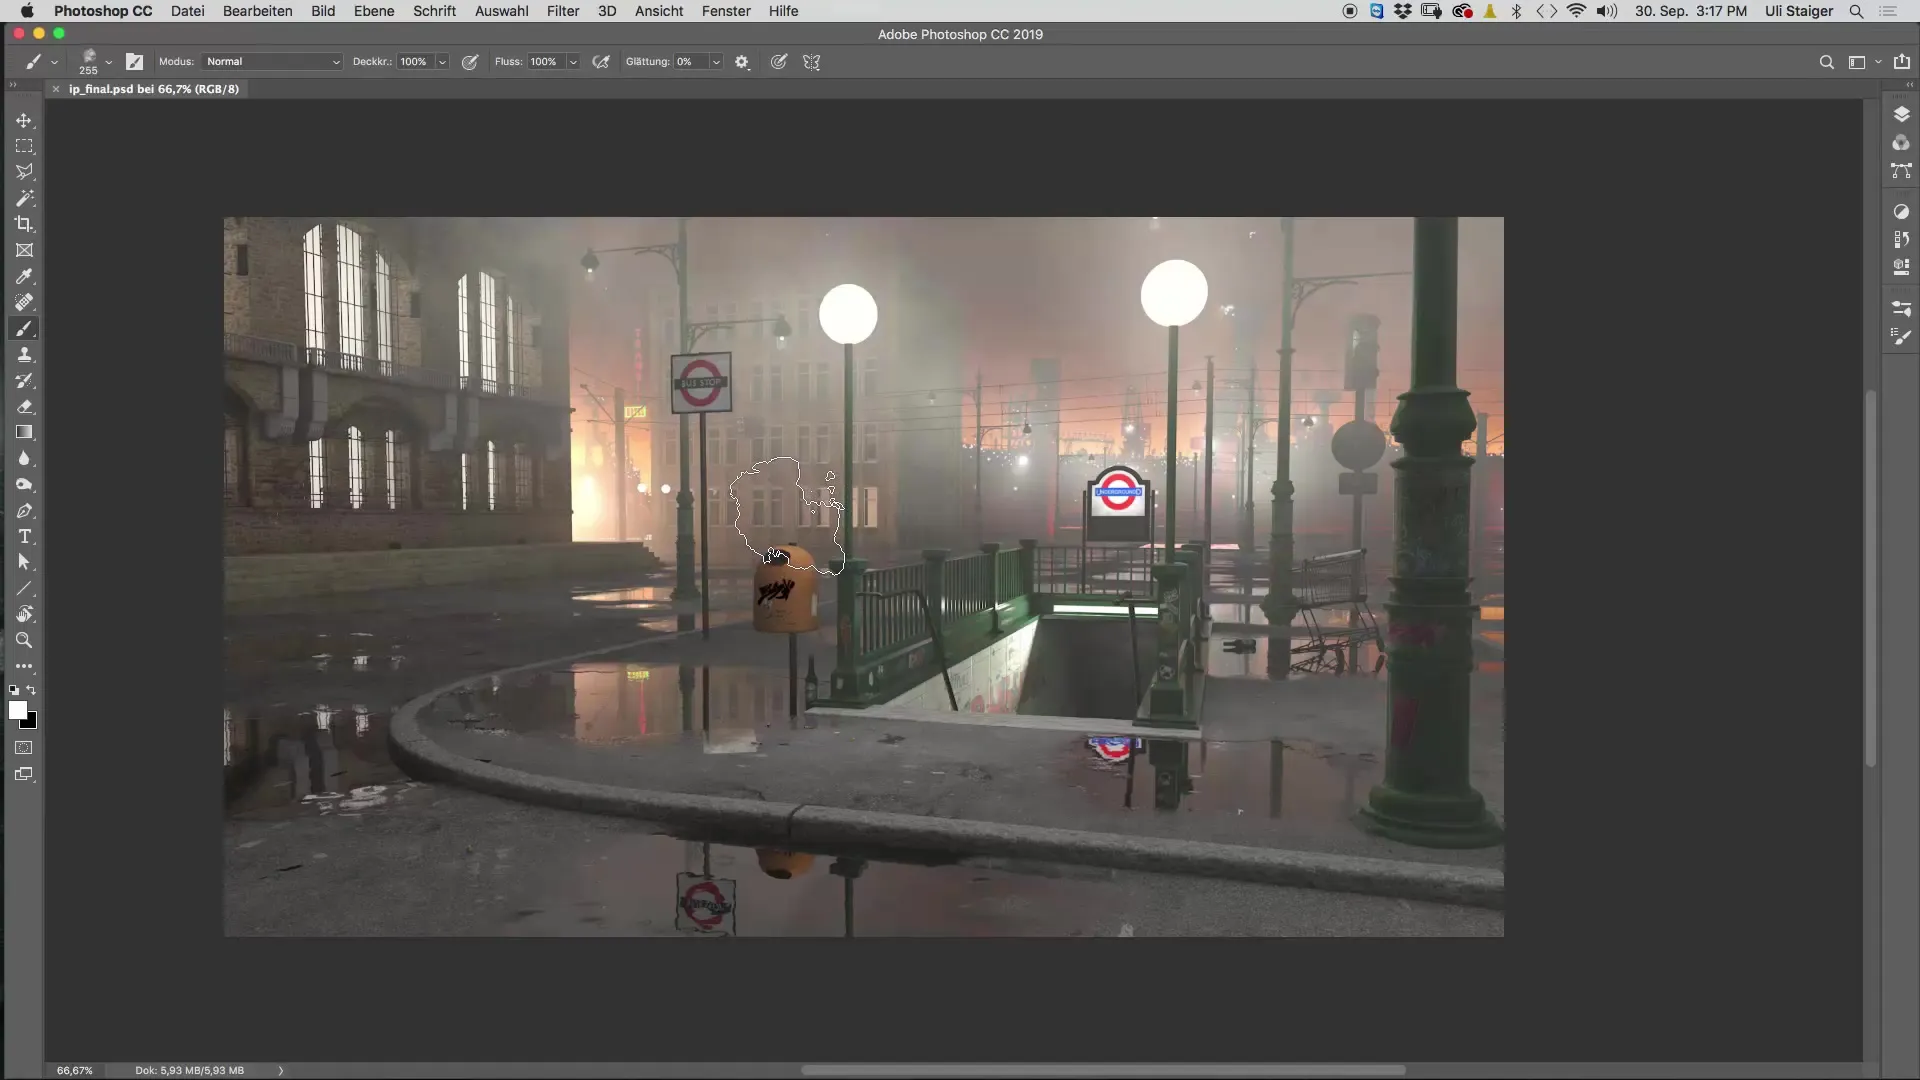Open the Adjustments panel icon
Image resolution: width=1920 pixels, height=1080 pixels.
coord(1901,212)
